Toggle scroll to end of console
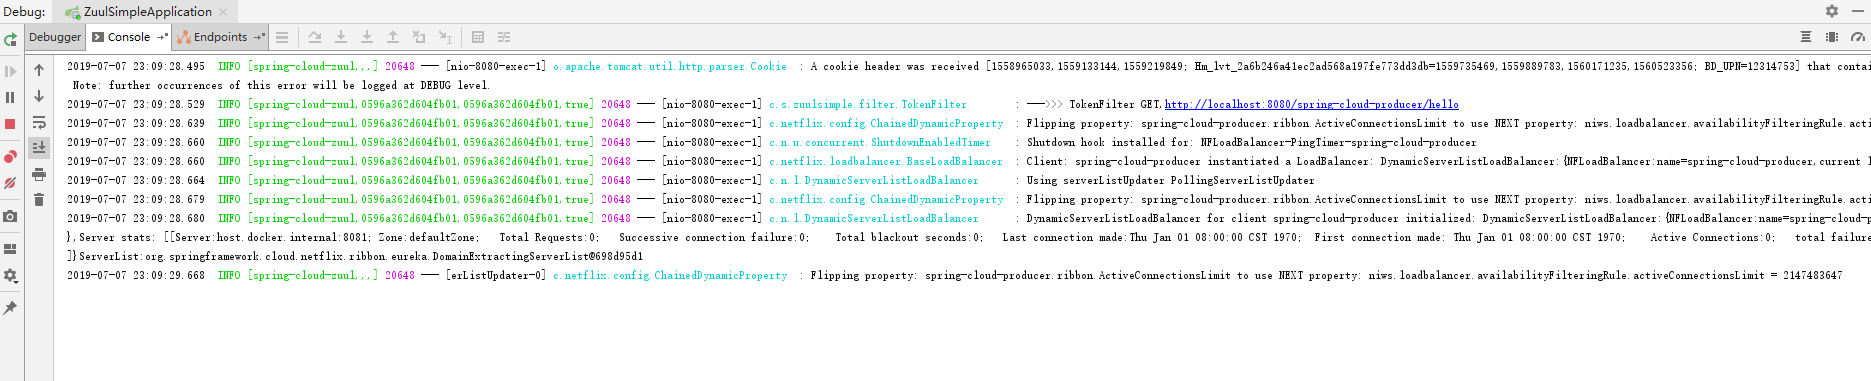Screen dimensions: 1871x381 [x=39, y=147]
